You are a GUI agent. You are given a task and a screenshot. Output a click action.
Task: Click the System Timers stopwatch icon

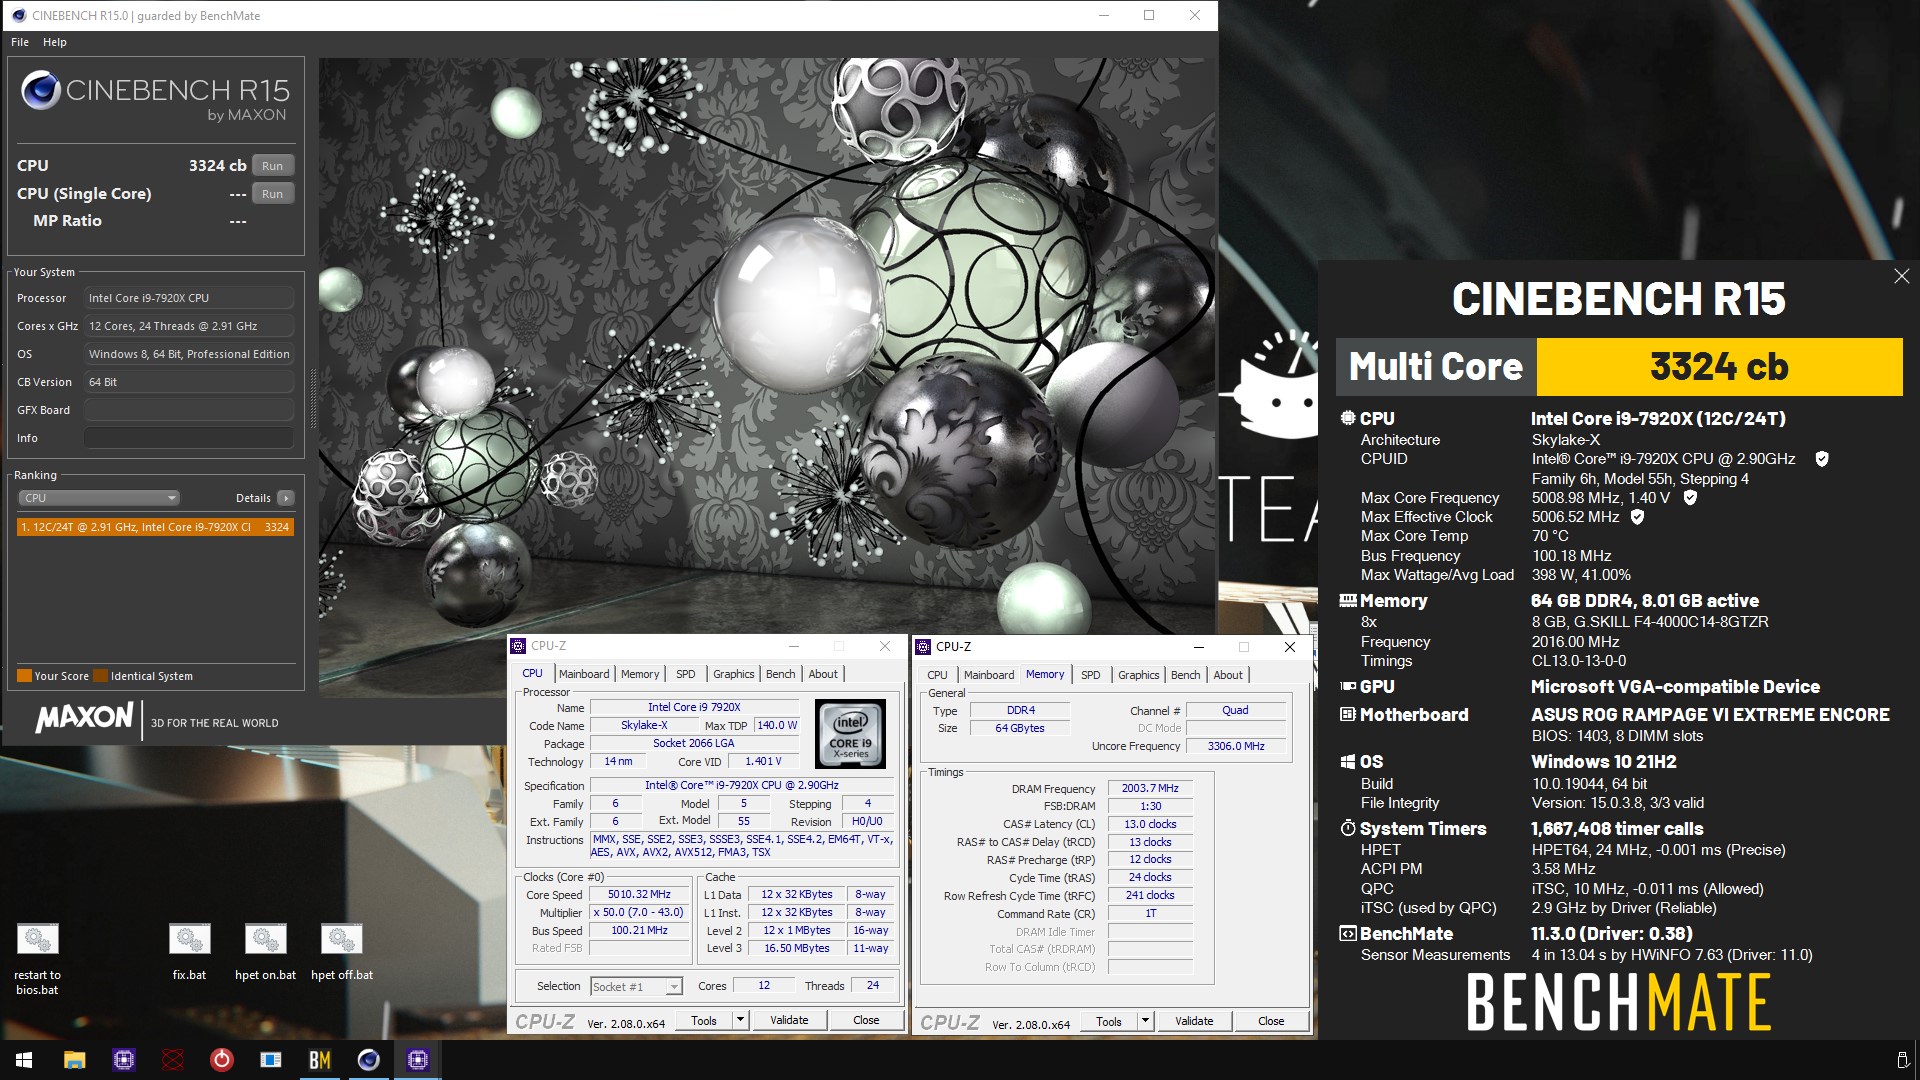pyautogui.click(x=1348, y=828)
